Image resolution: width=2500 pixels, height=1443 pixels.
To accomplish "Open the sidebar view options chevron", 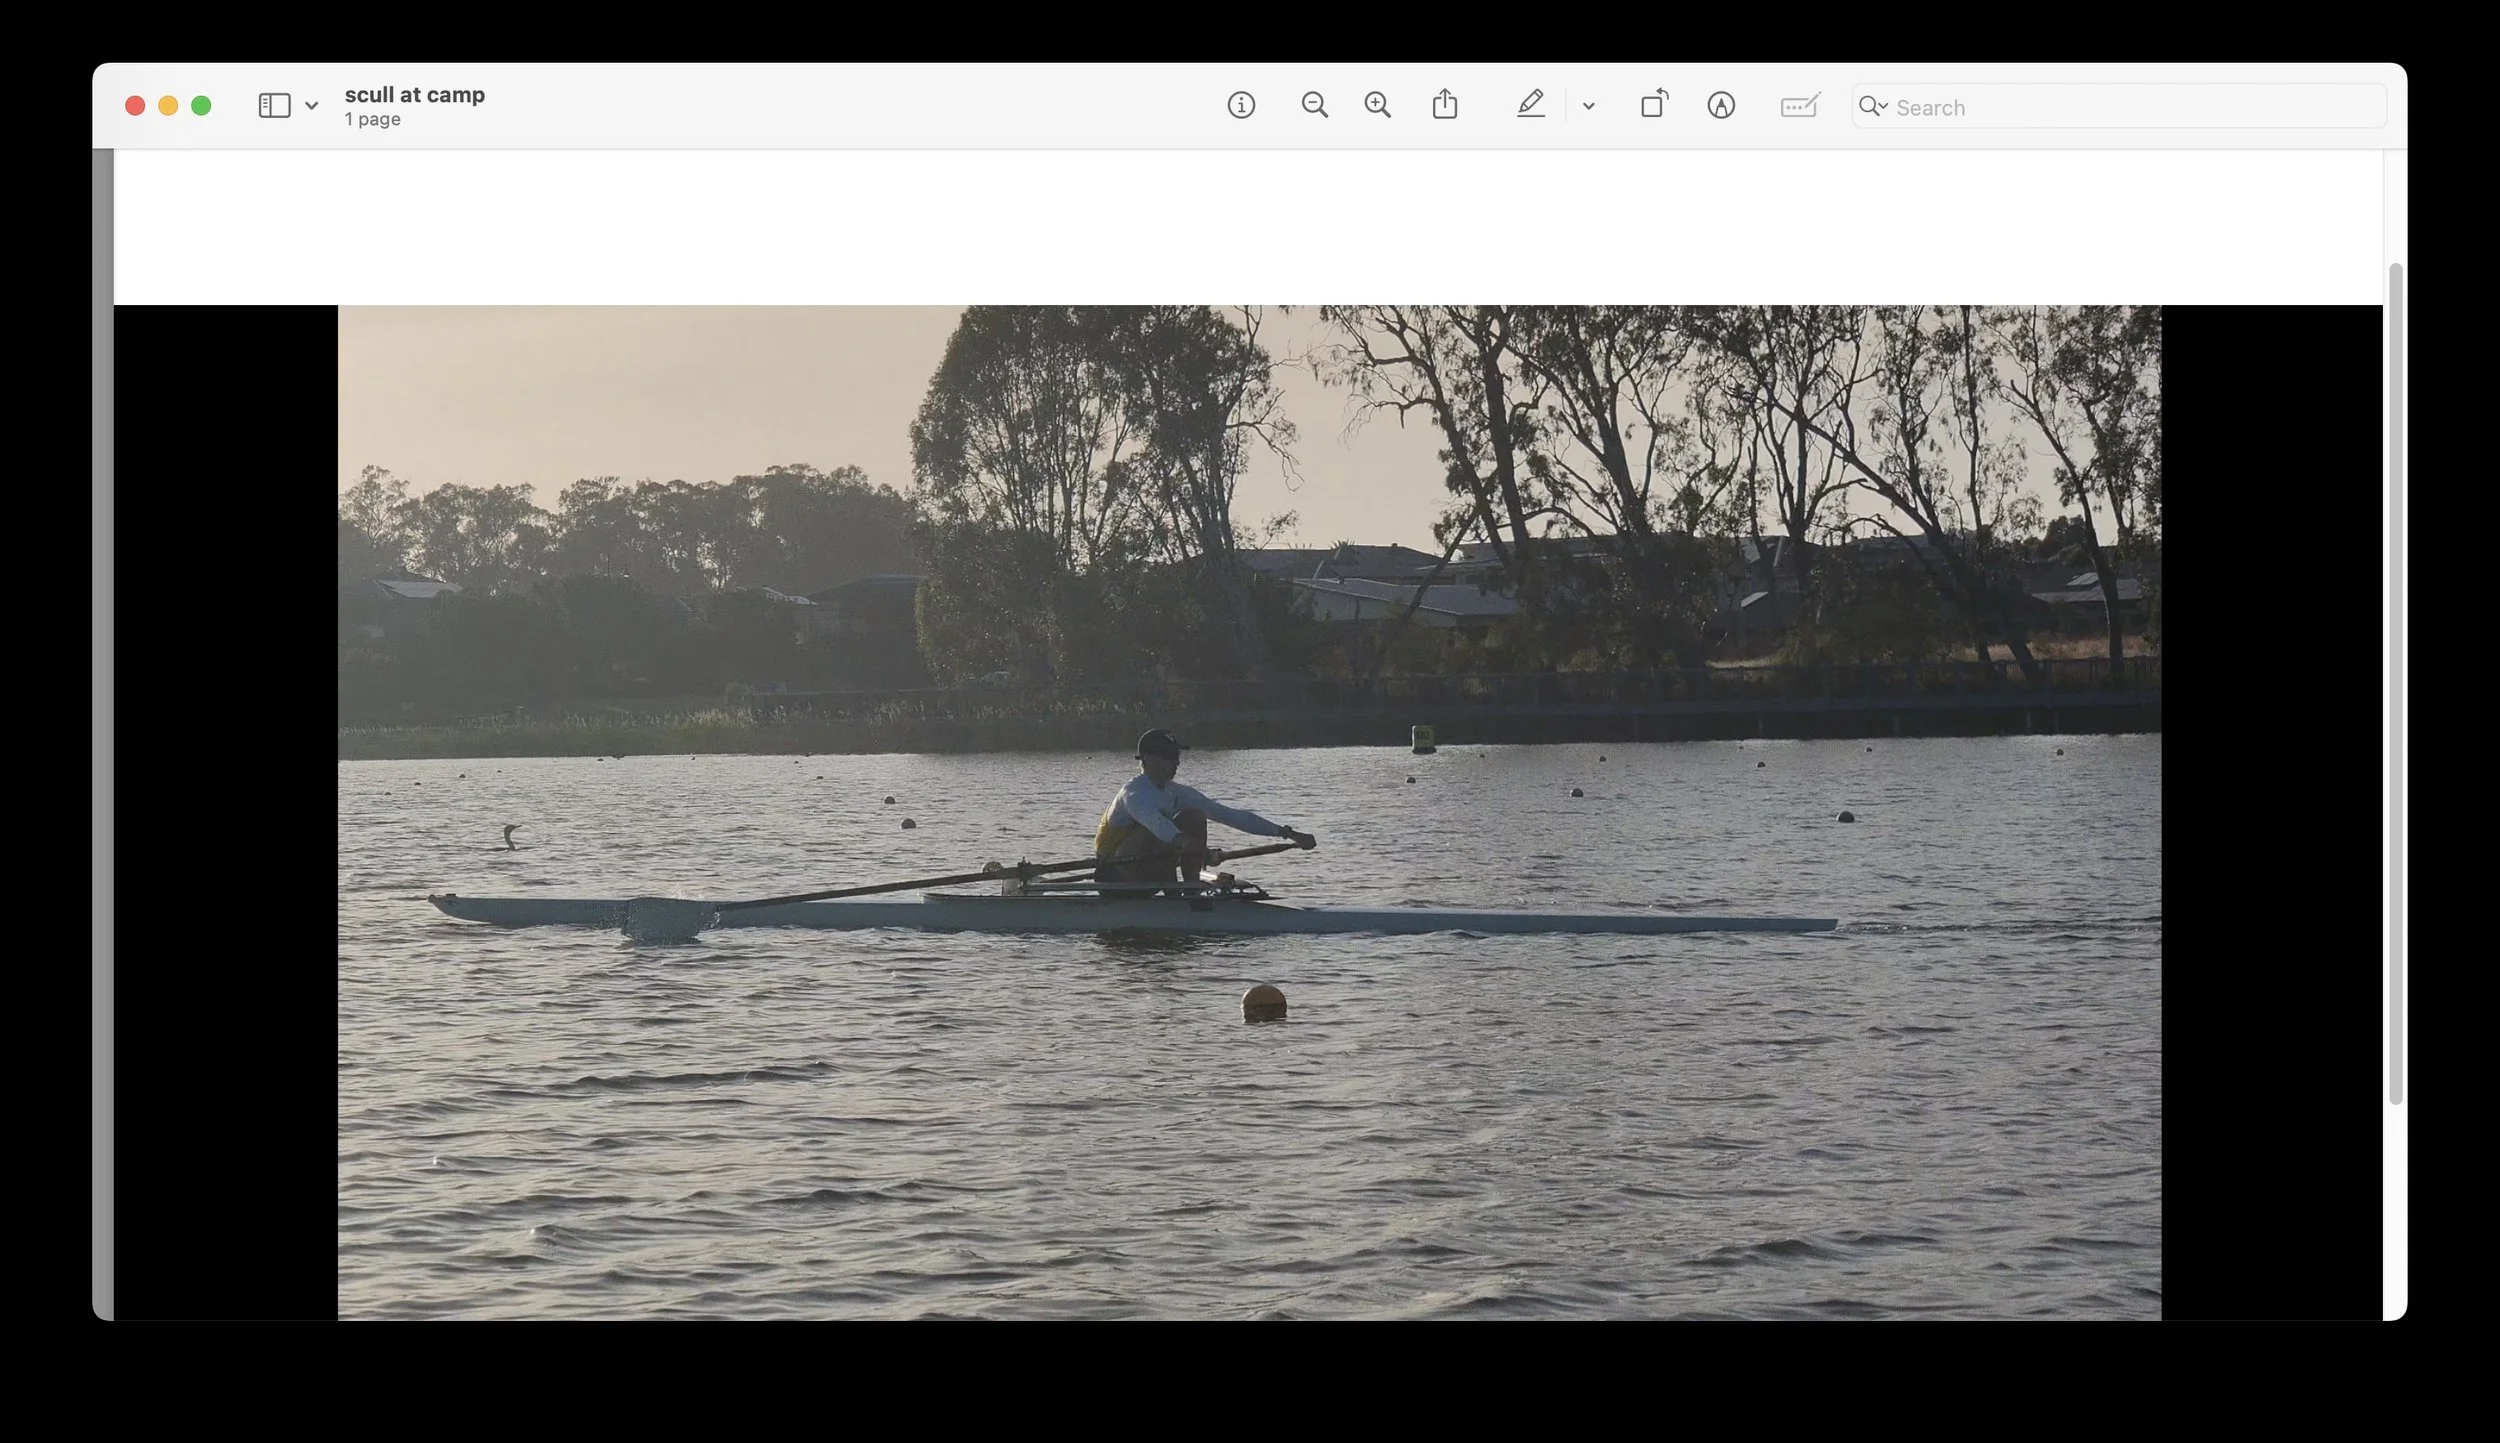I will pyautogui.click(x=310, y=104).
